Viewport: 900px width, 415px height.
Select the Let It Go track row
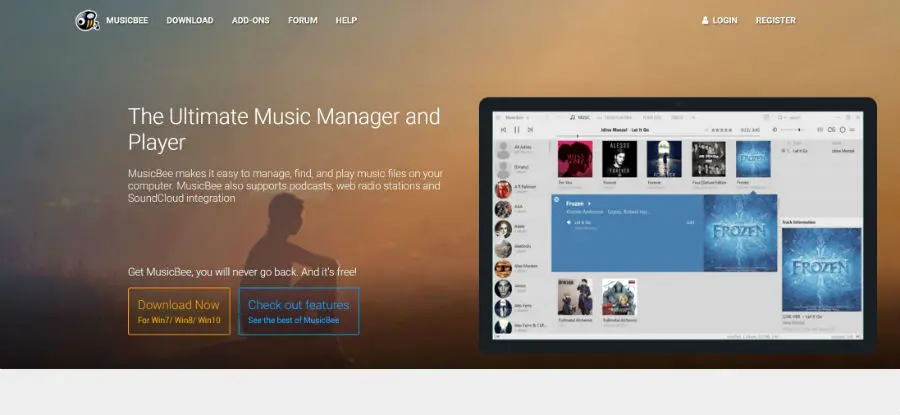click(x=630, y=223)
